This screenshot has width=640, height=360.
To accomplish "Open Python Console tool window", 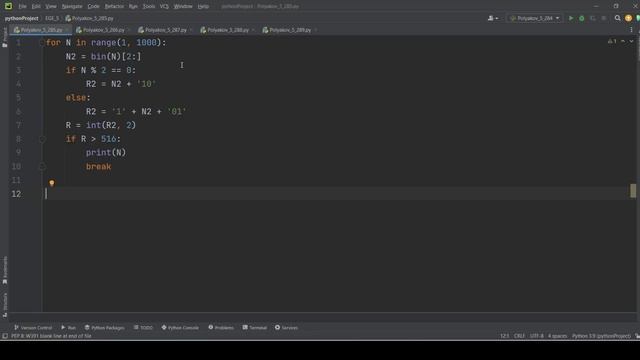I will (180, 327).
